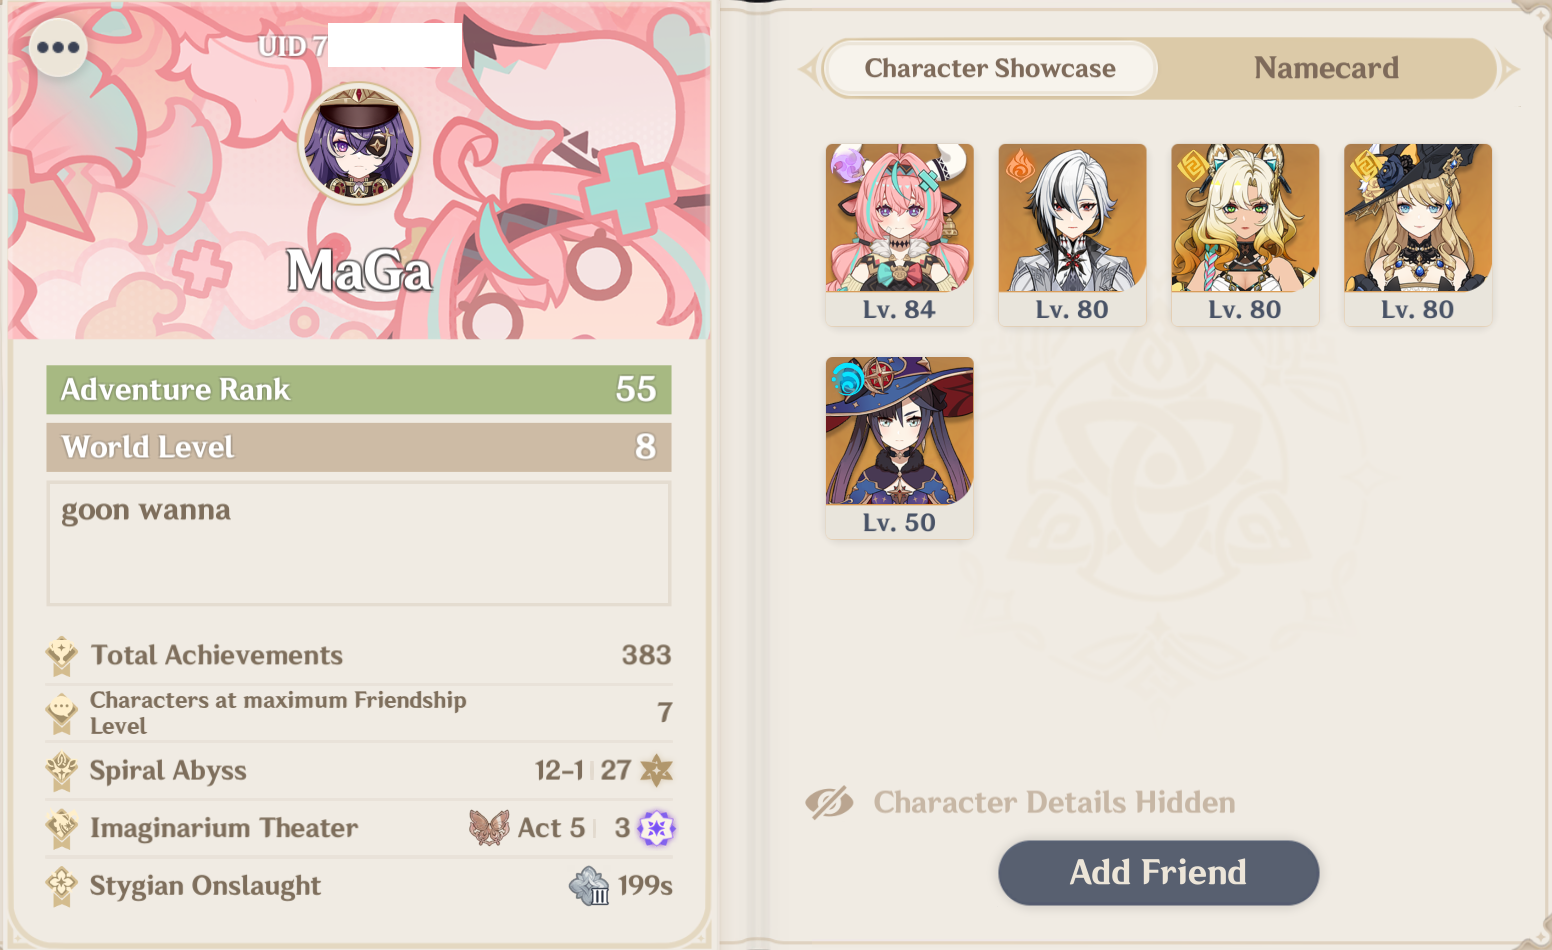This screenshot has width=1552, height=950.
Task: Select the Lv. 50 Hydro witch-hat character
Action: point(899,448)
